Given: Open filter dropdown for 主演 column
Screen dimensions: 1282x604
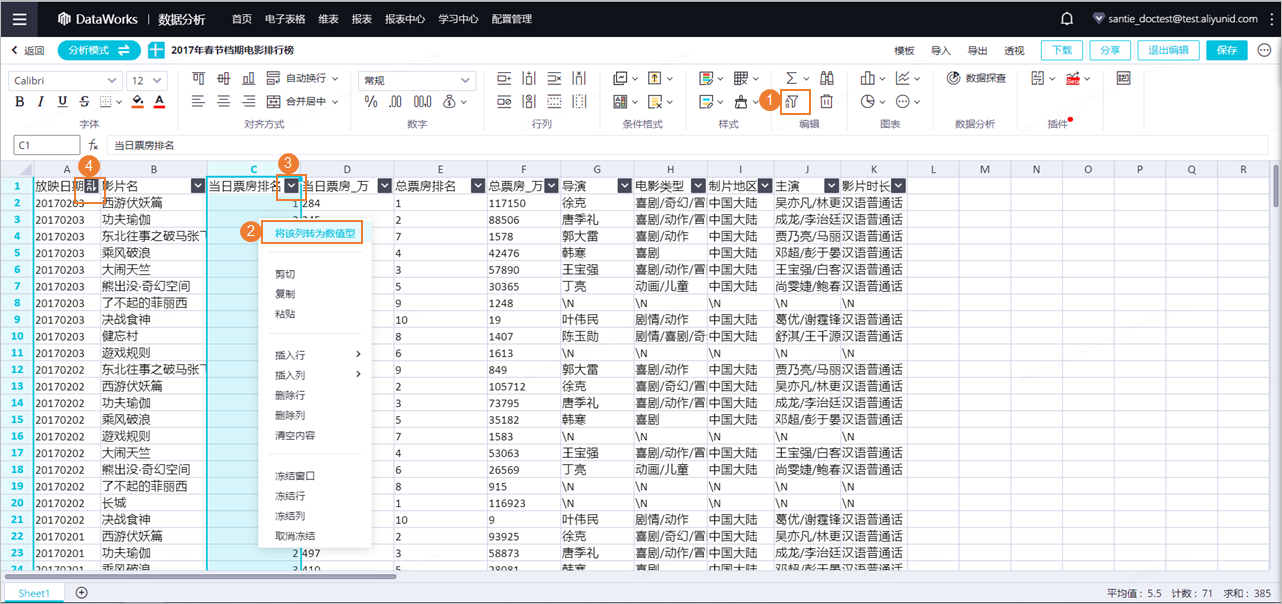Looking at the screenshot, I should [x=831, y=186].
